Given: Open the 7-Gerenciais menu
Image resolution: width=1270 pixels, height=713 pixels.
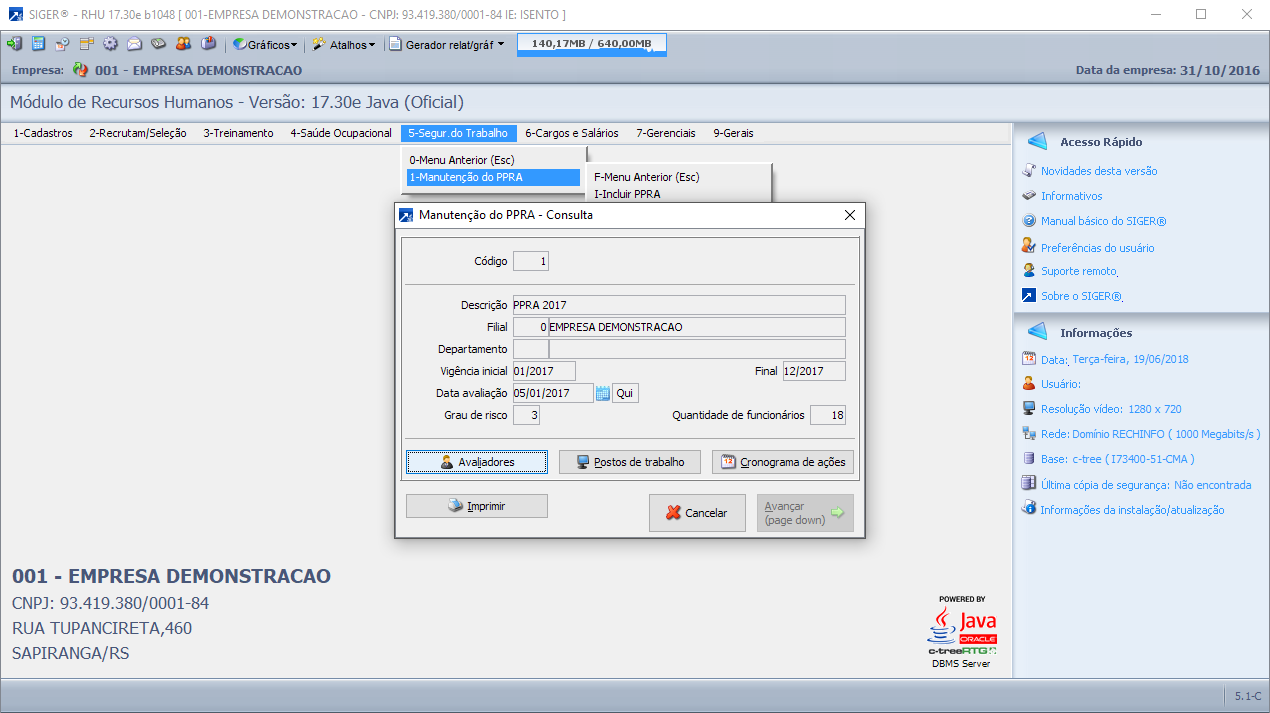Looking at the screenshot, I should [666, 133].
